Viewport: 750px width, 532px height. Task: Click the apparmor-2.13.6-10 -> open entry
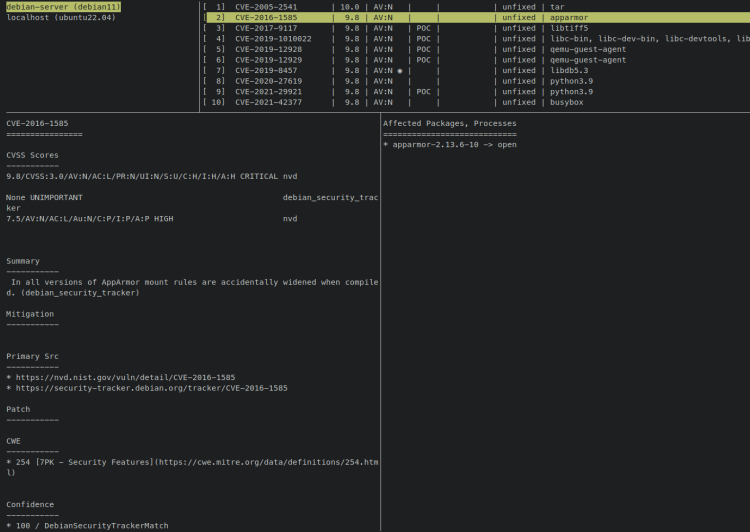click(450, 144)
